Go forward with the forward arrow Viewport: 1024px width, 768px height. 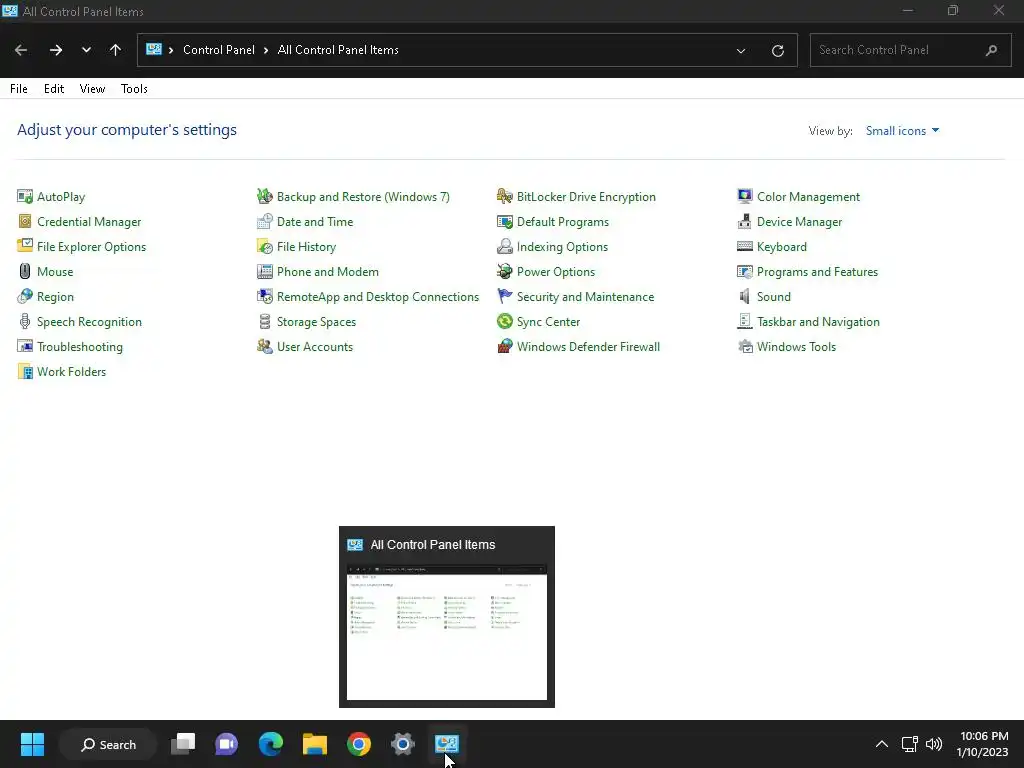click(x=56, y=50)
